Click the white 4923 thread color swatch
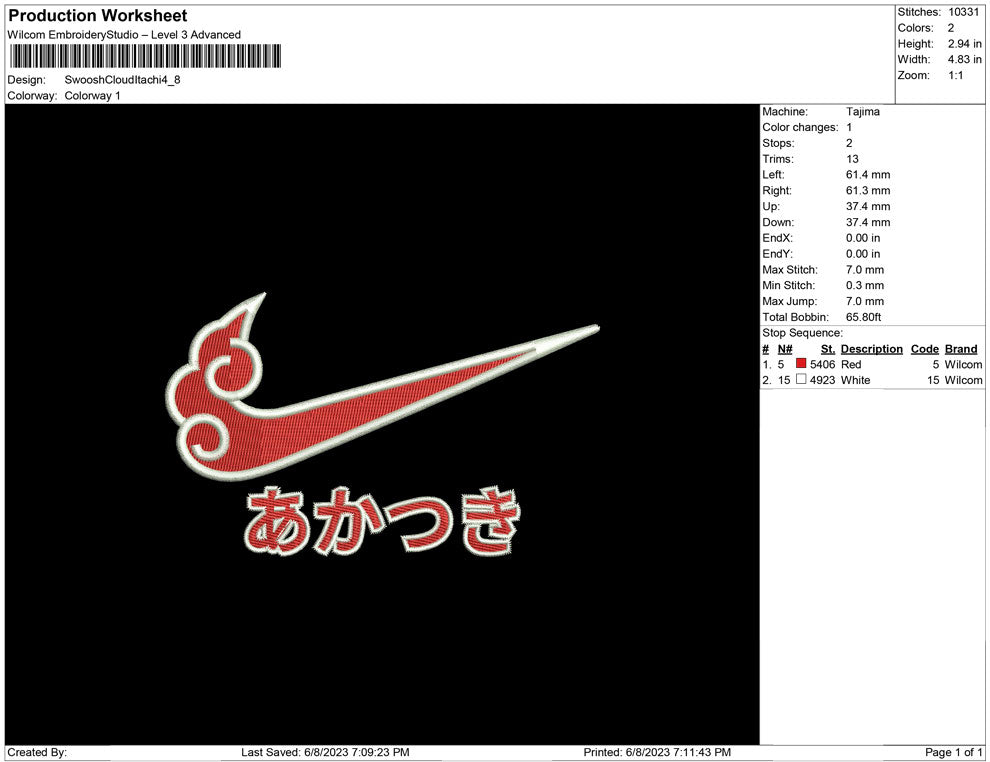The width and height of the screenshot is (990, 762). (x=801, y=381)
